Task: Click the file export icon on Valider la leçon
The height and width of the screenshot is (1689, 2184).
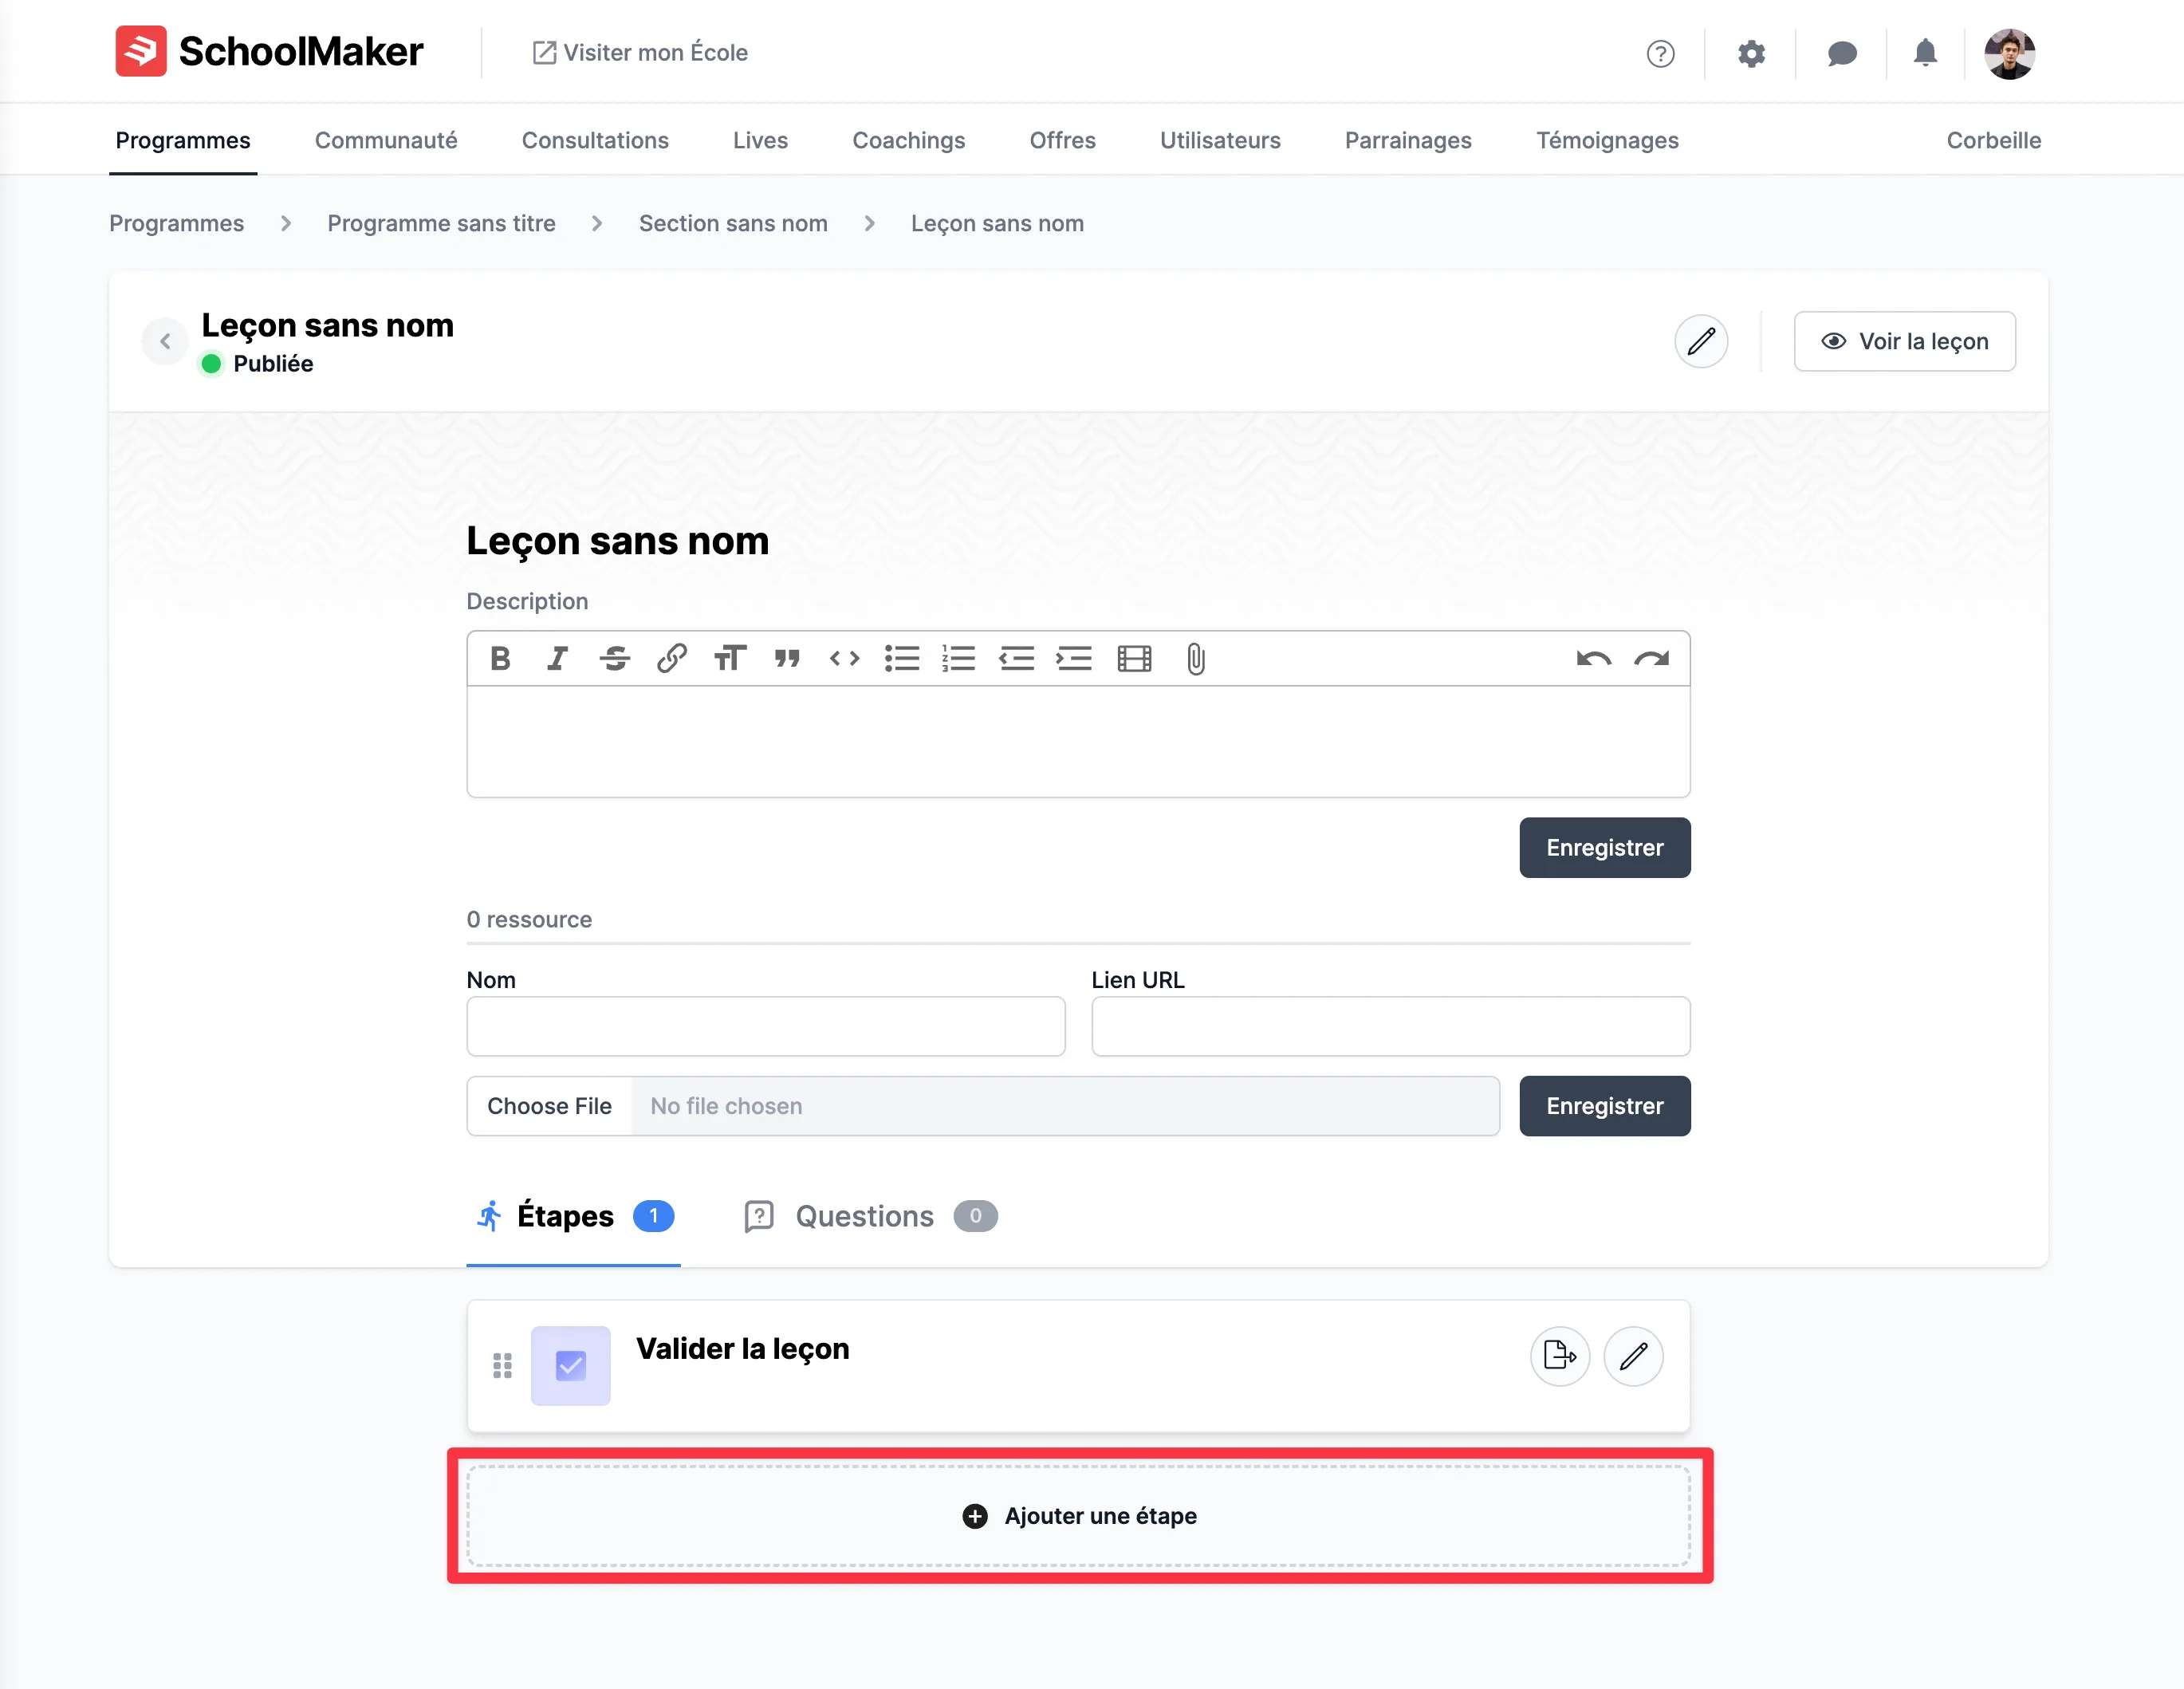Action: [1559, 1355]
